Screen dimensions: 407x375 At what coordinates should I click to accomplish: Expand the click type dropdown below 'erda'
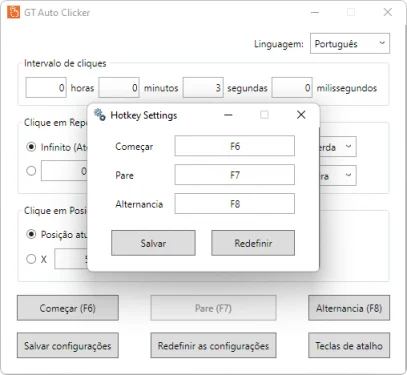click(x=338, y=175)
